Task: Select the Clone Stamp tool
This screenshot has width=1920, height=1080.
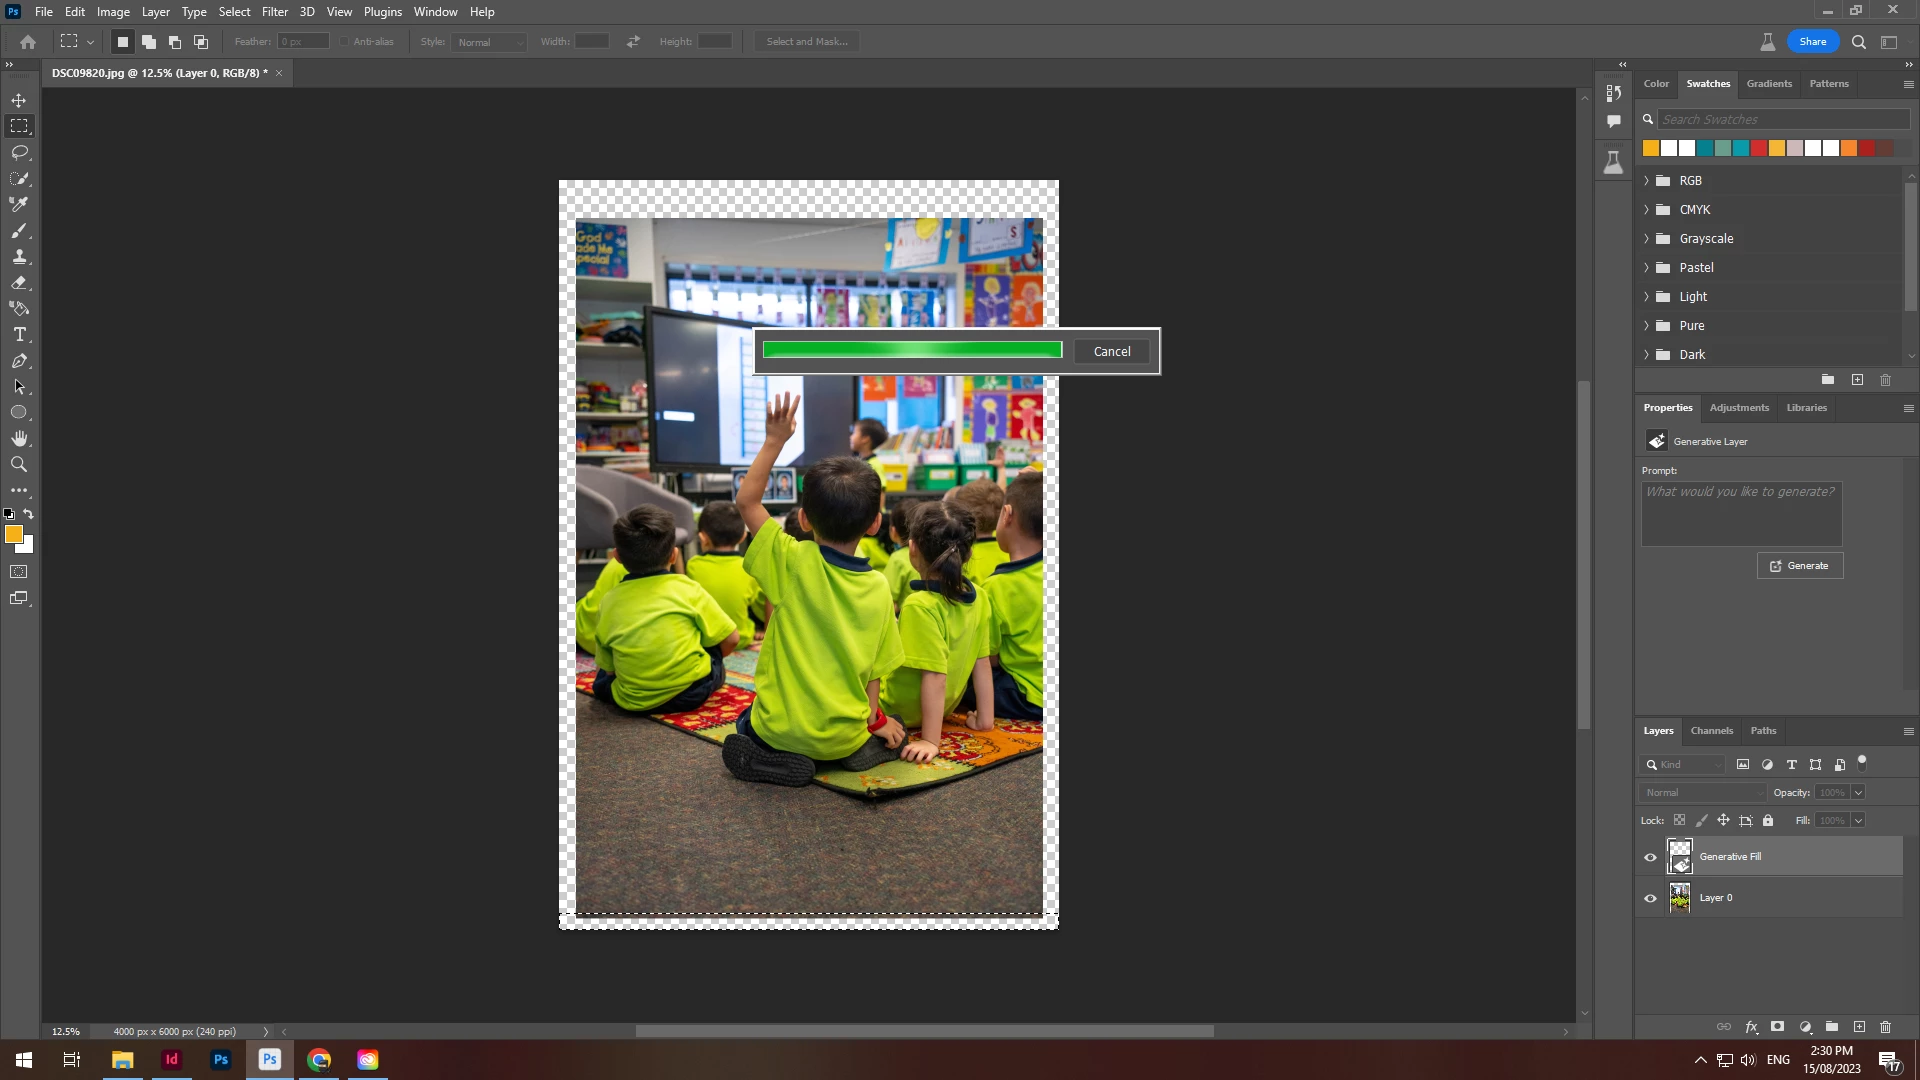Action: pyautogui.click(x=19, y=257)
